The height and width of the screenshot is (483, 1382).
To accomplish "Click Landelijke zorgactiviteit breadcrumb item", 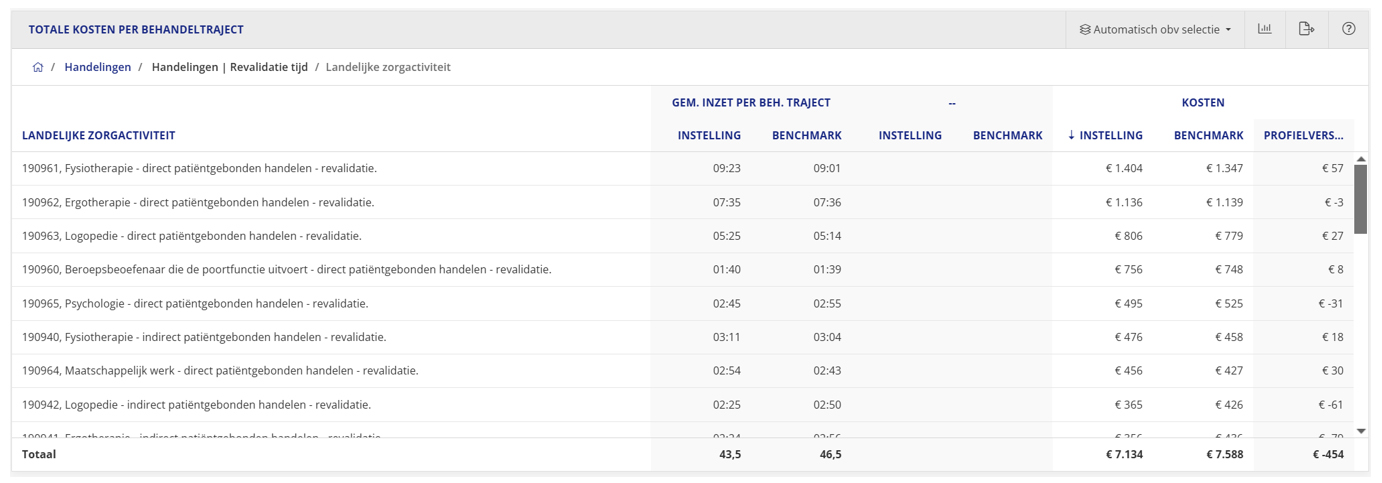I will coord(388,67).
